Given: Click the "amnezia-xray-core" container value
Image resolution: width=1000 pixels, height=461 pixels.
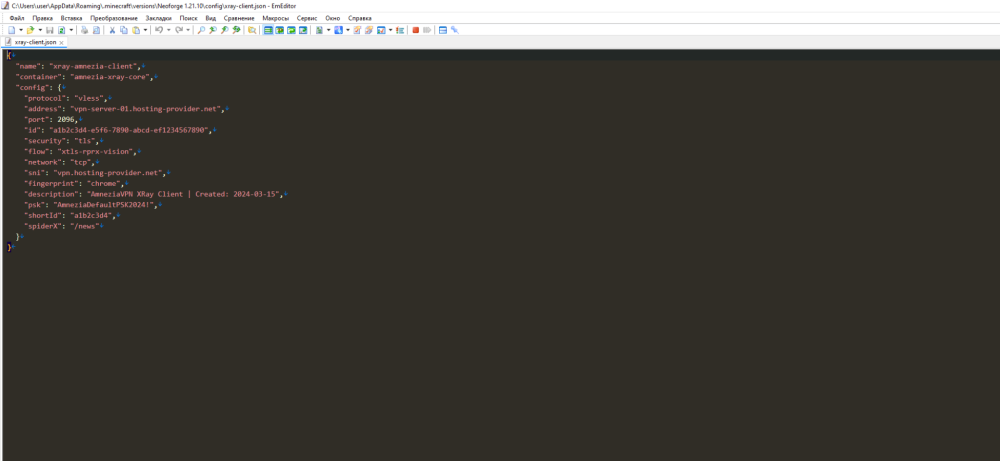Looking at the screenshot, I should (110, 77).
